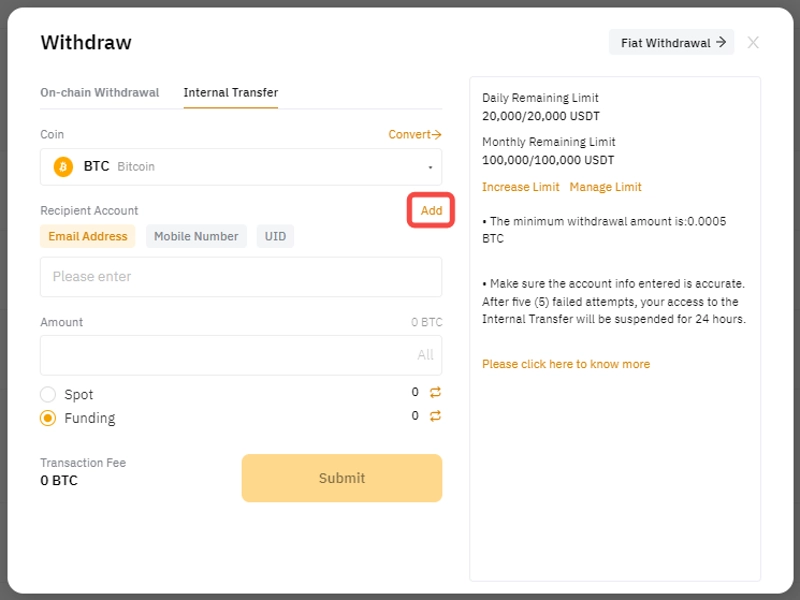Switch to Internal Transfer tab

click(x=231, y=93)
